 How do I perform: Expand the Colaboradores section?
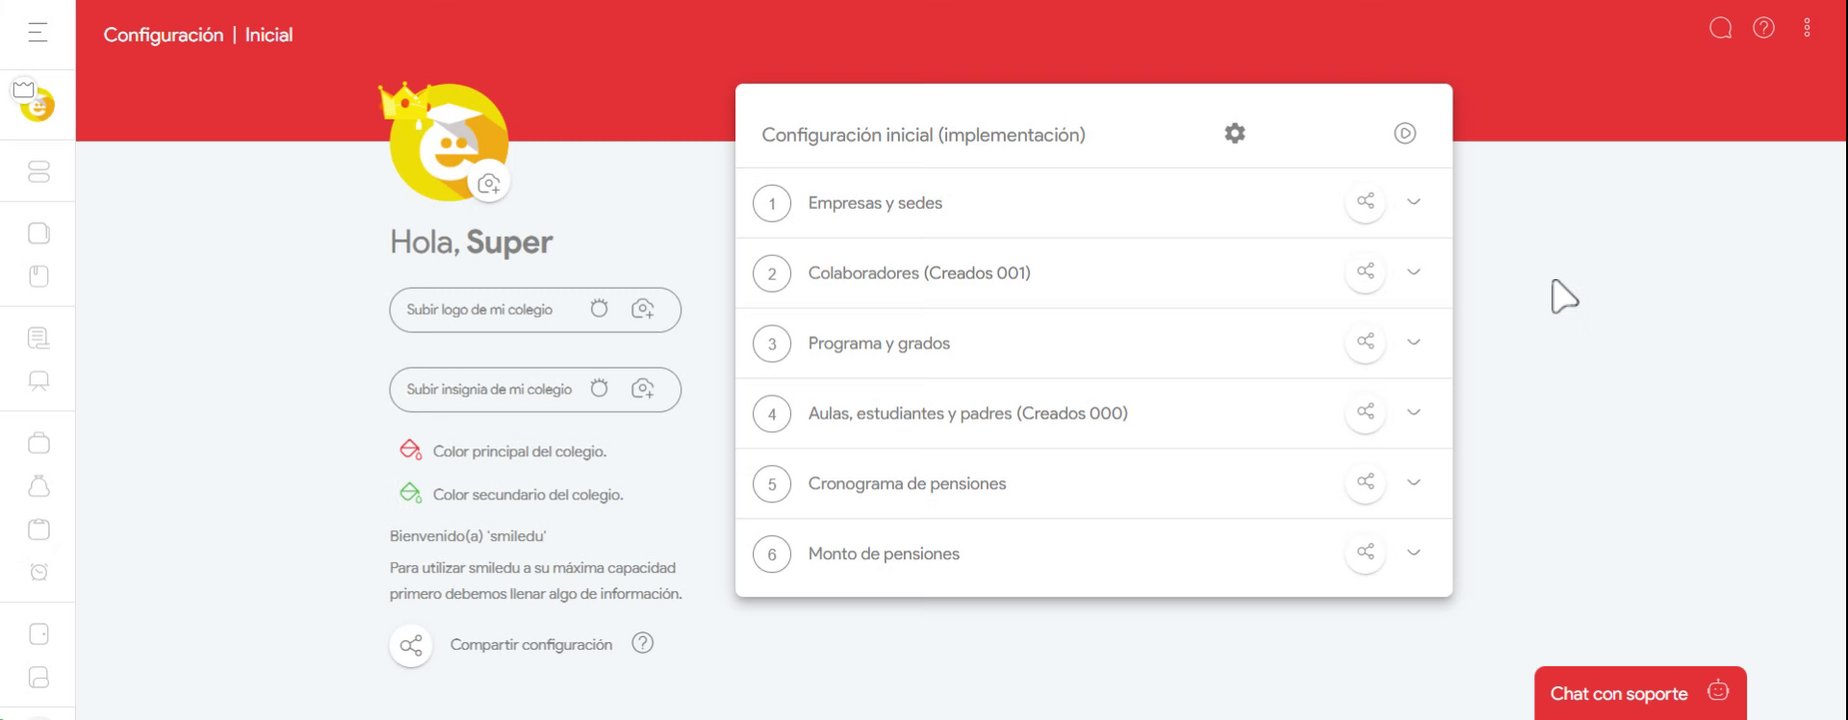[x=1413, y=272]
